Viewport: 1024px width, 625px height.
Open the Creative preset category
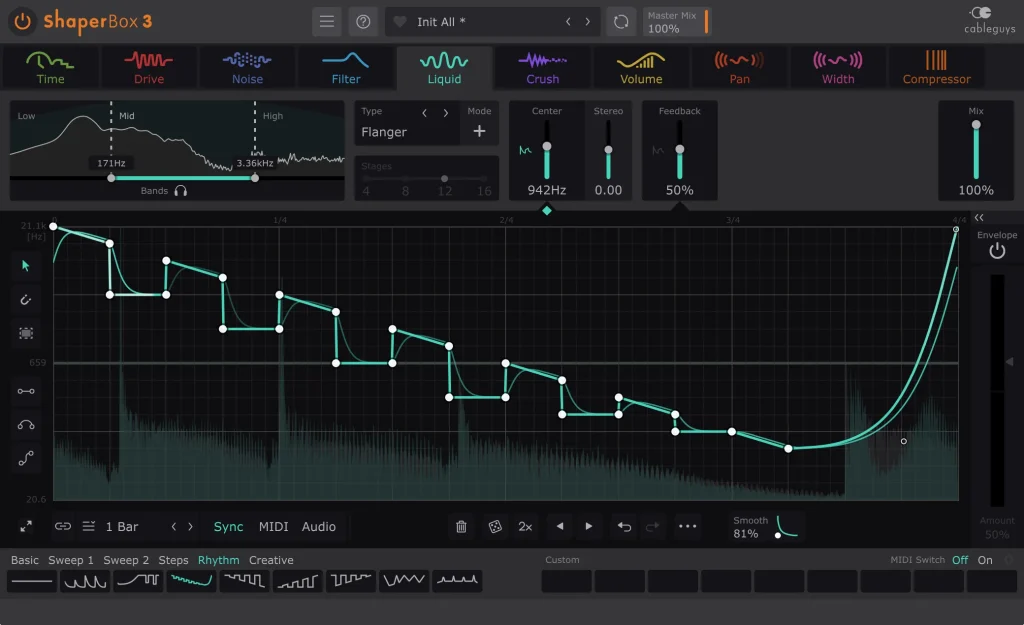(x=271, y=560)
